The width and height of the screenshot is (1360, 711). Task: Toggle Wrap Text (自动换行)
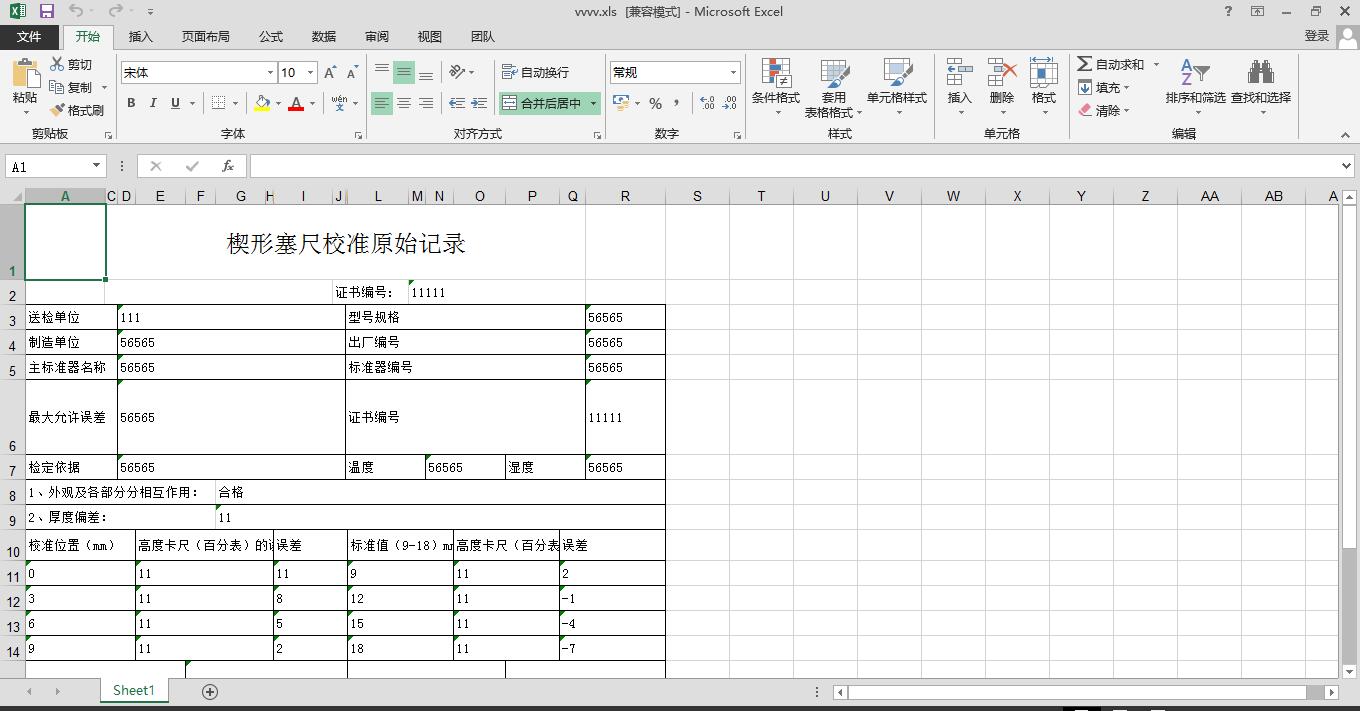(535, 72)
